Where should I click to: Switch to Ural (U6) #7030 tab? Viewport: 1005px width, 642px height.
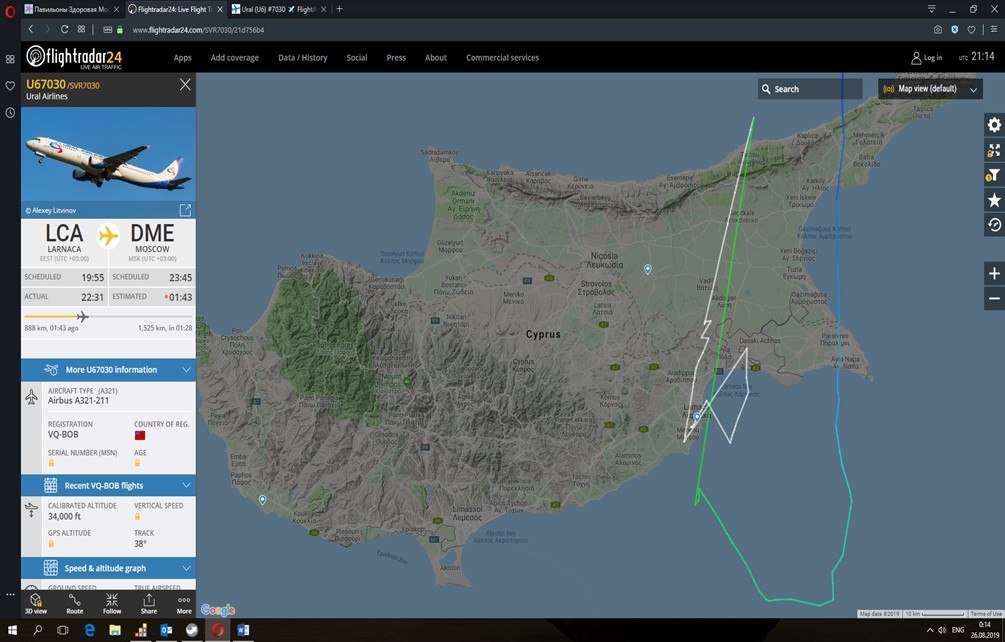coord(279,9)
